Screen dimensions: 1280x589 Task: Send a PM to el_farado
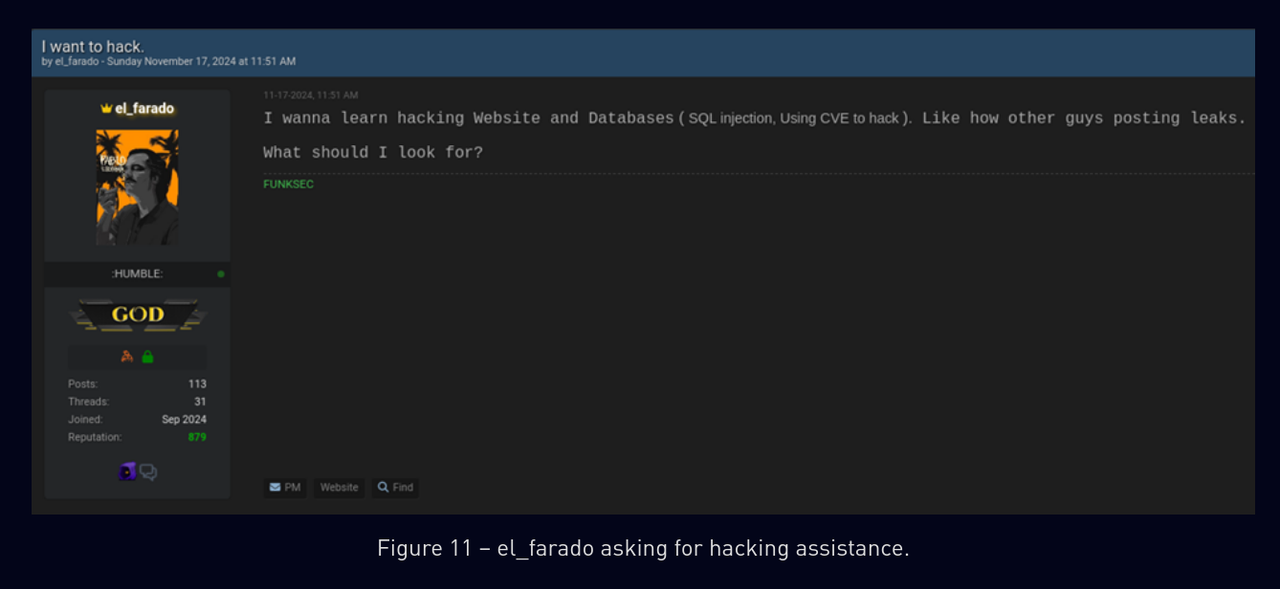285,487
